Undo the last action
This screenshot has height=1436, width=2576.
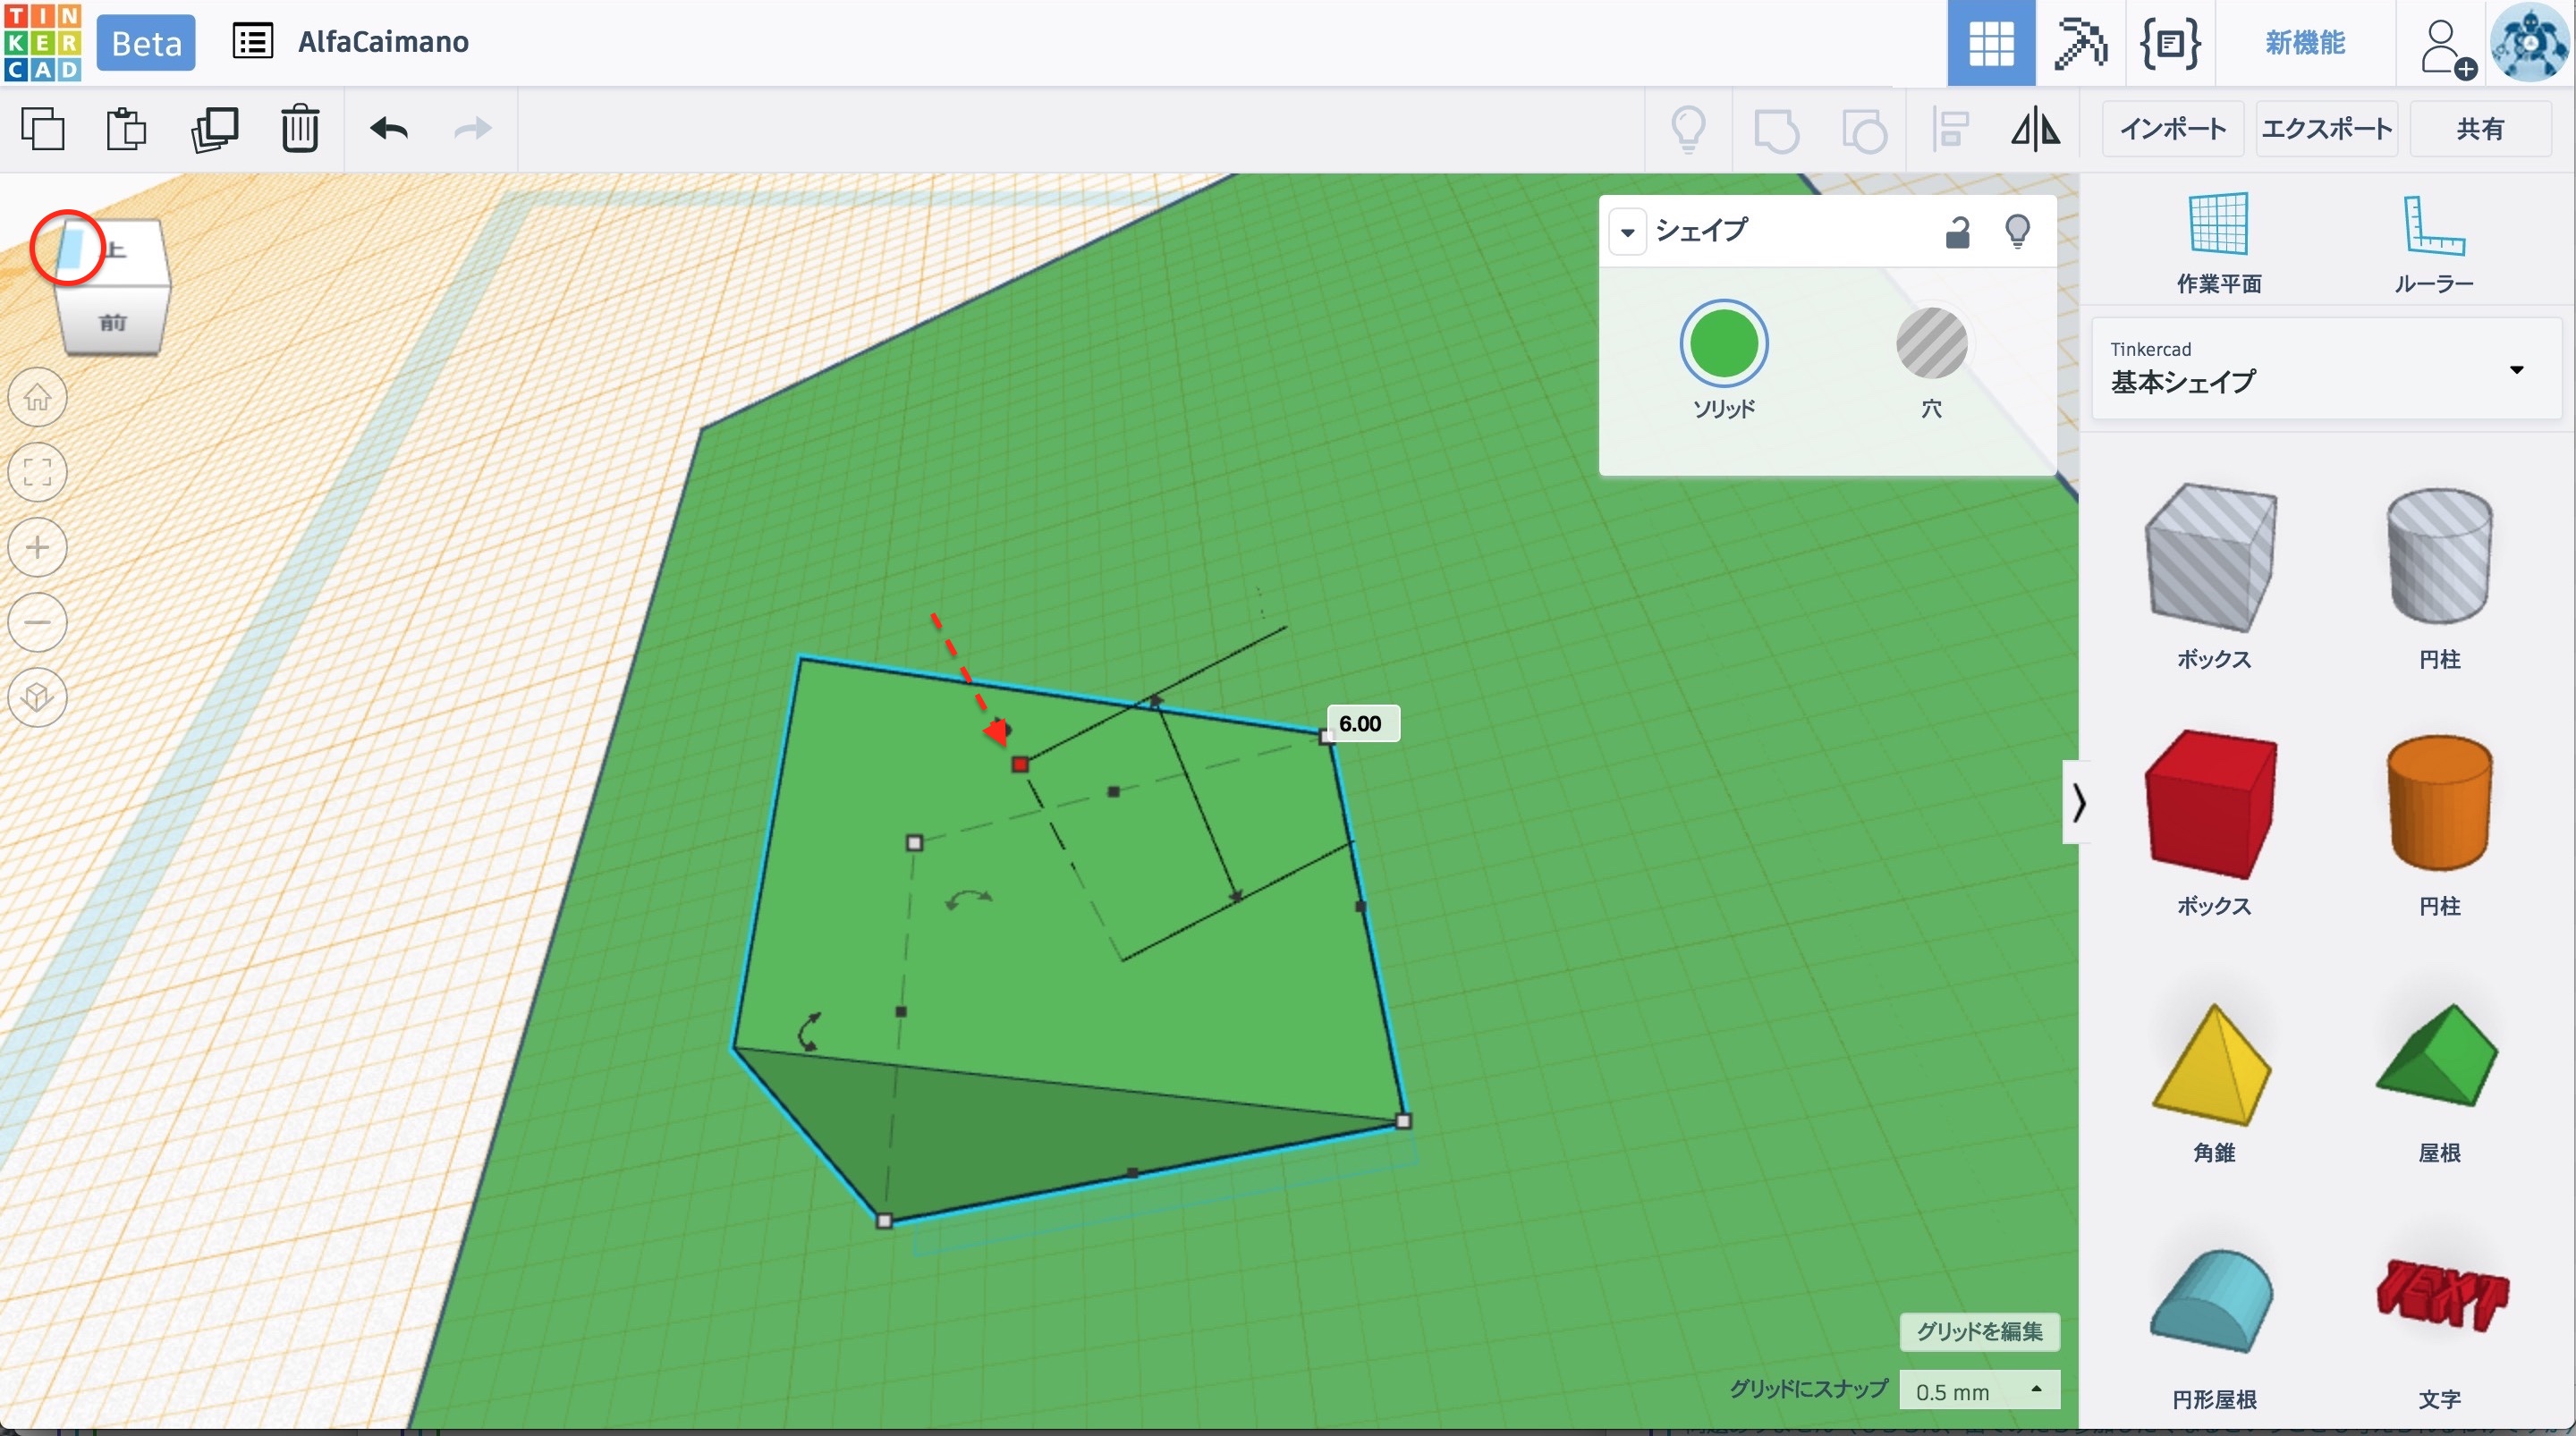[389, 129]
